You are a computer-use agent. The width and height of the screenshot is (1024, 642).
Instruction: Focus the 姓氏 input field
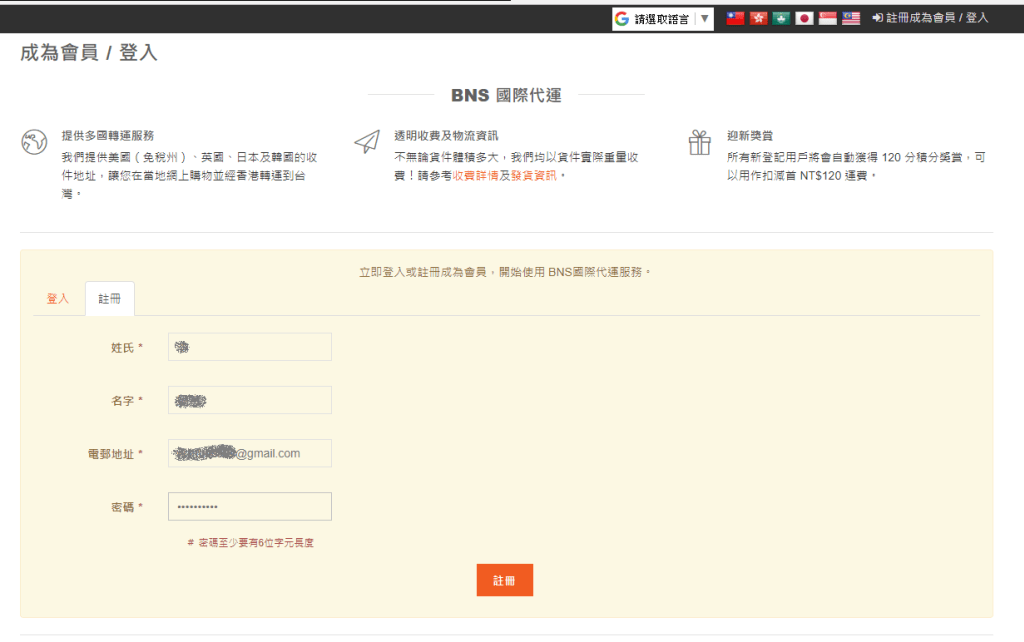click(250, 347)
